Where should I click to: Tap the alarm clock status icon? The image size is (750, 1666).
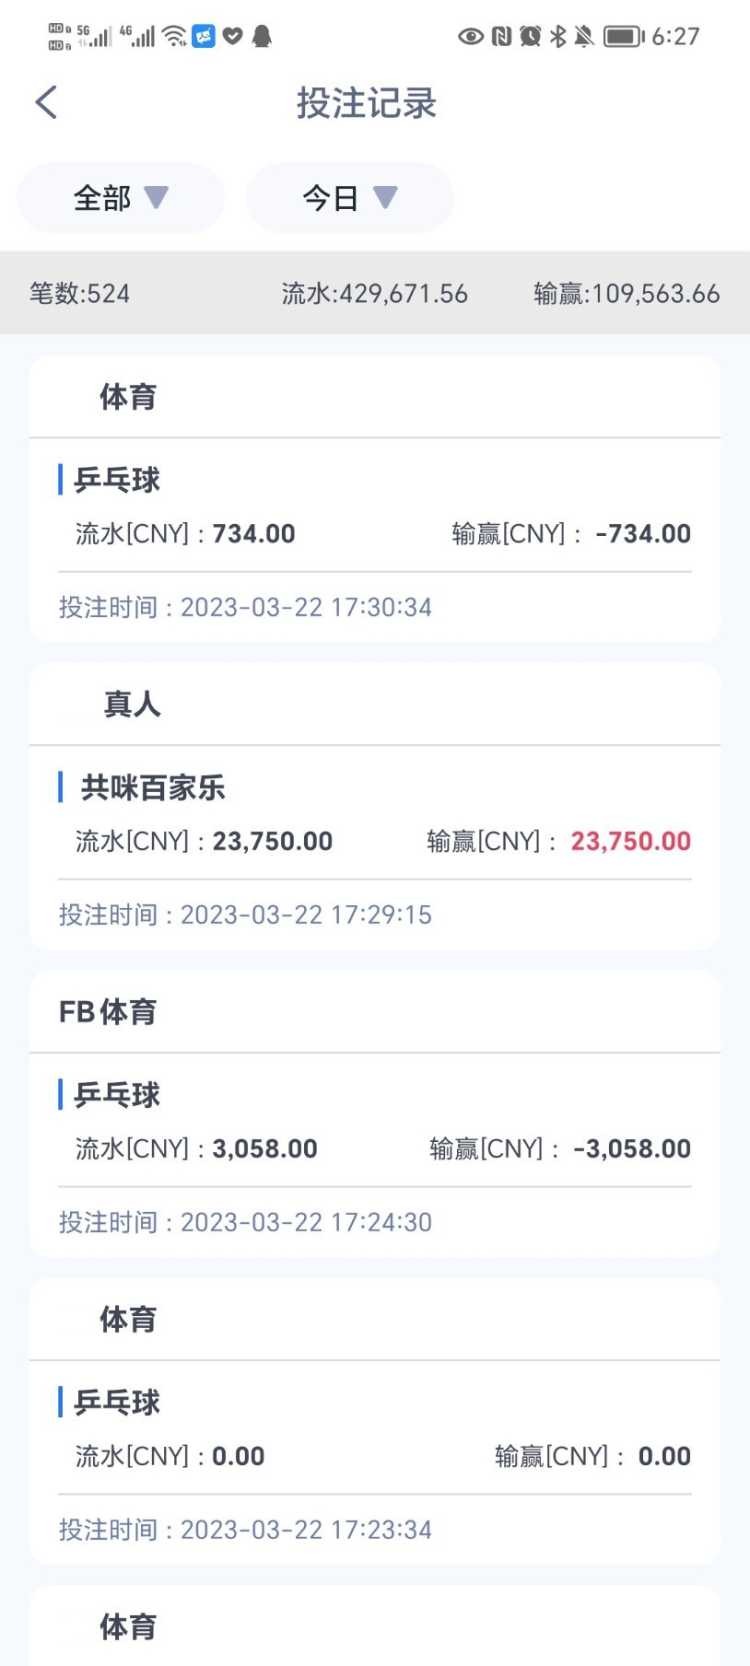pyautogui.click(x=530, y=37)
